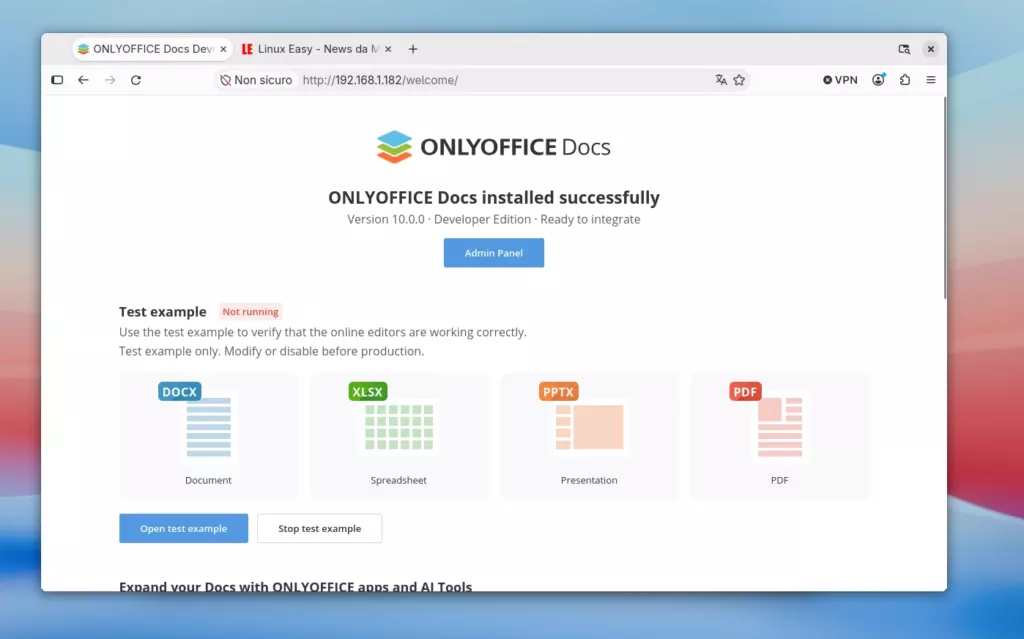Open the browser extensions icon
Viewport: 1024px width, 639px height.
(x=904, y=80)
